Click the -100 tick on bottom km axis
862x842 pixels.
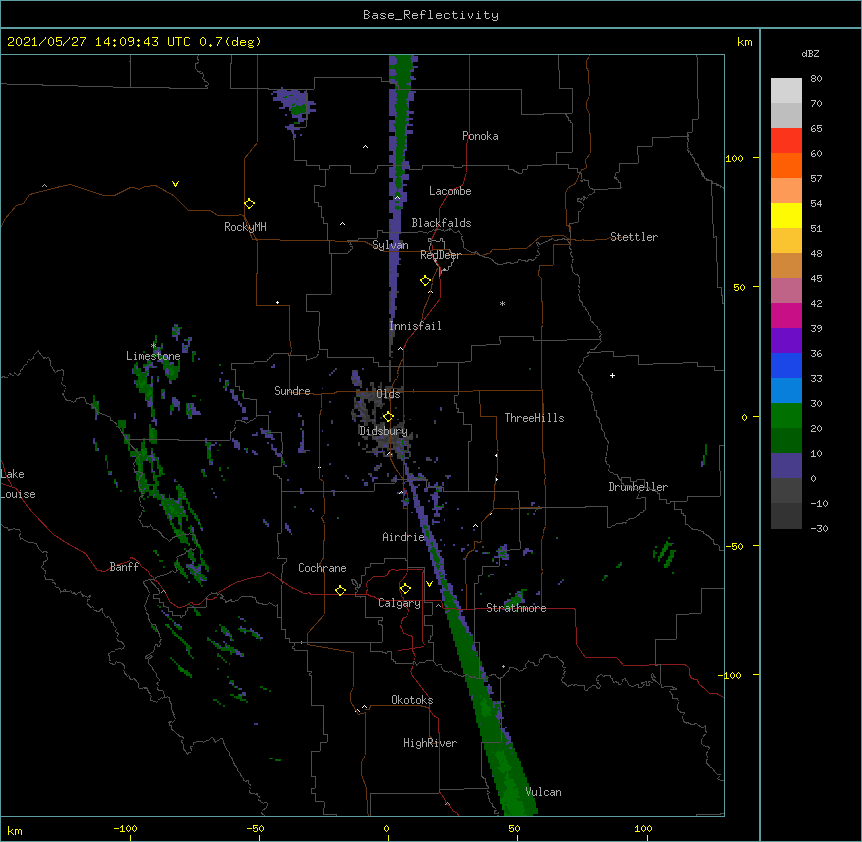click(x=125, y=828)
